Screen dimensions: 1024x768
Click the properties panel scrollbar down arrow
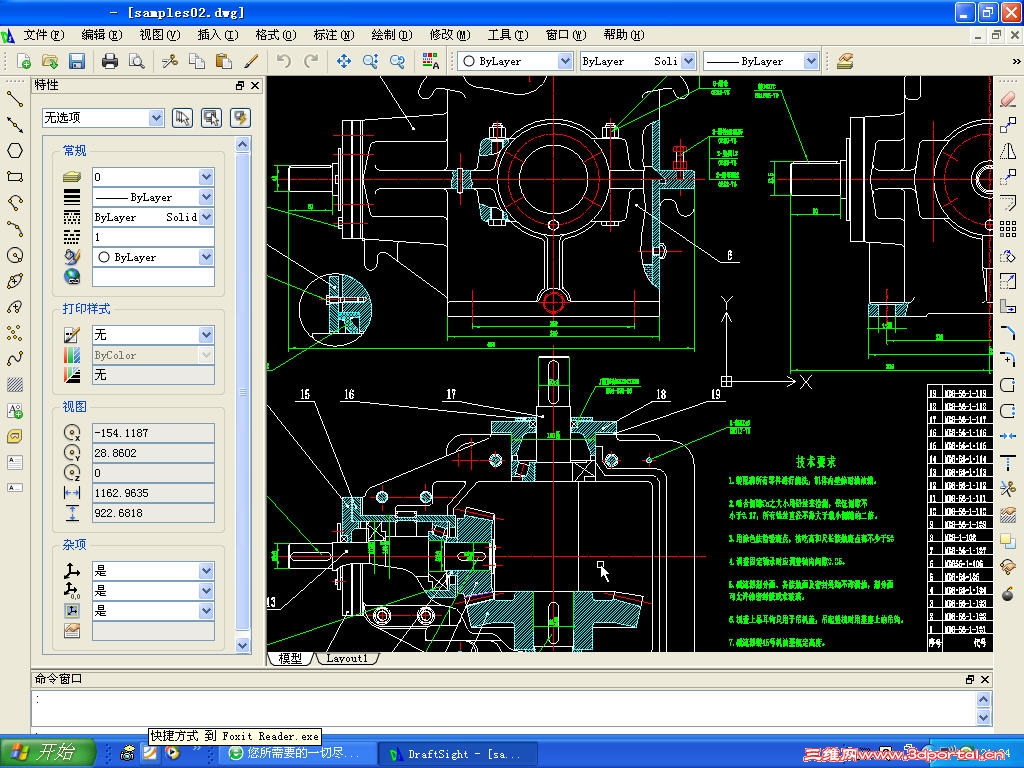coord(243,645)
